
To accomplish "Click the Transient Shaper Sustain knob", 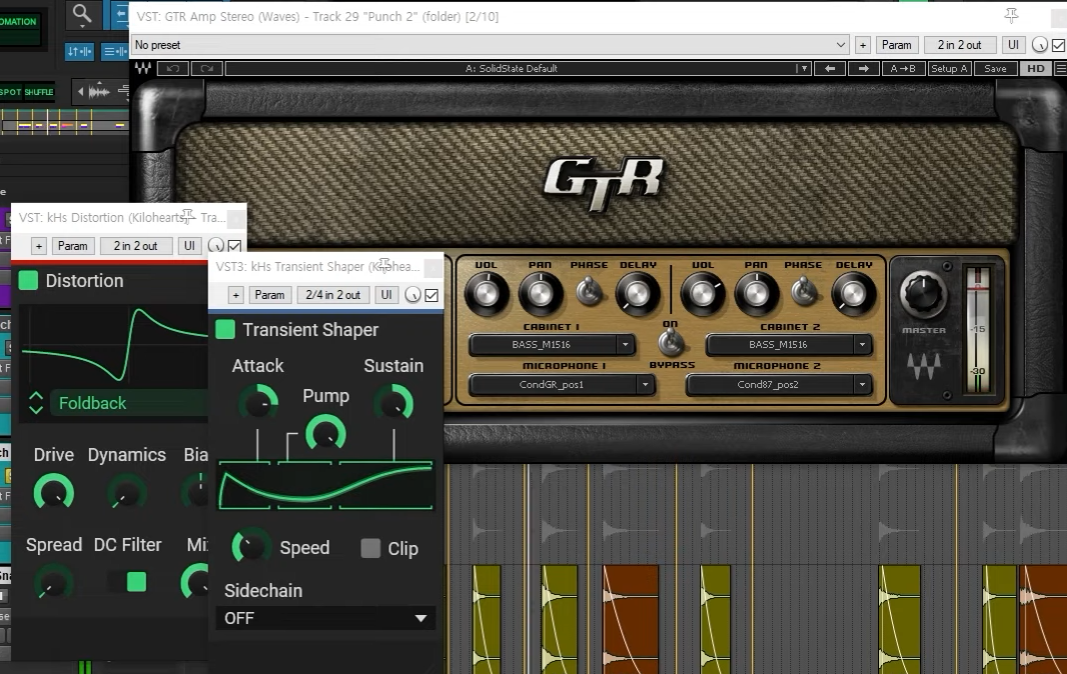I will (393, 402).
